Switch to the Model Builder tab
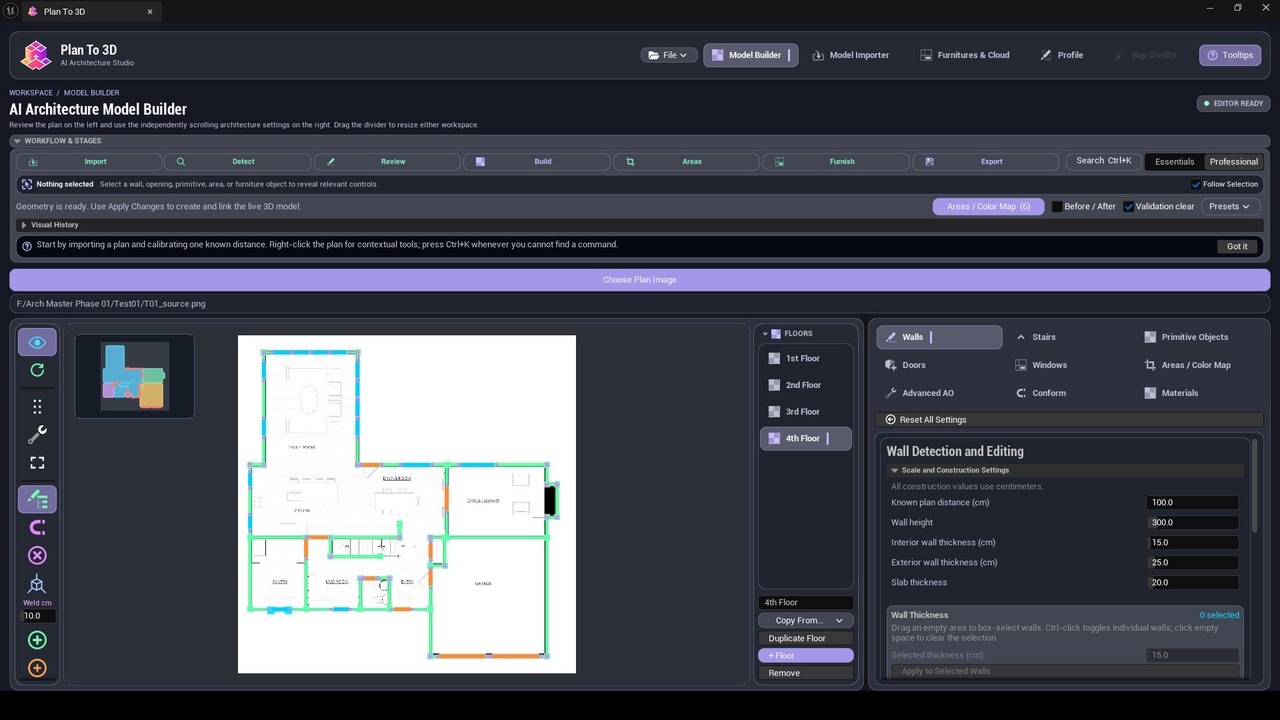 pyautogui.click(x=751, y=55)
